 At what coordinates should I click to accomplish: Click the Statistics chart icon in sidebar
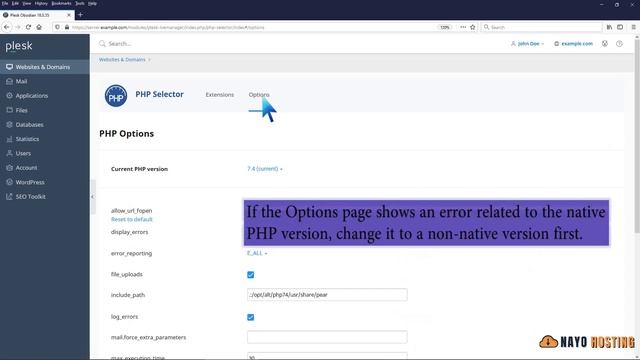9,139
